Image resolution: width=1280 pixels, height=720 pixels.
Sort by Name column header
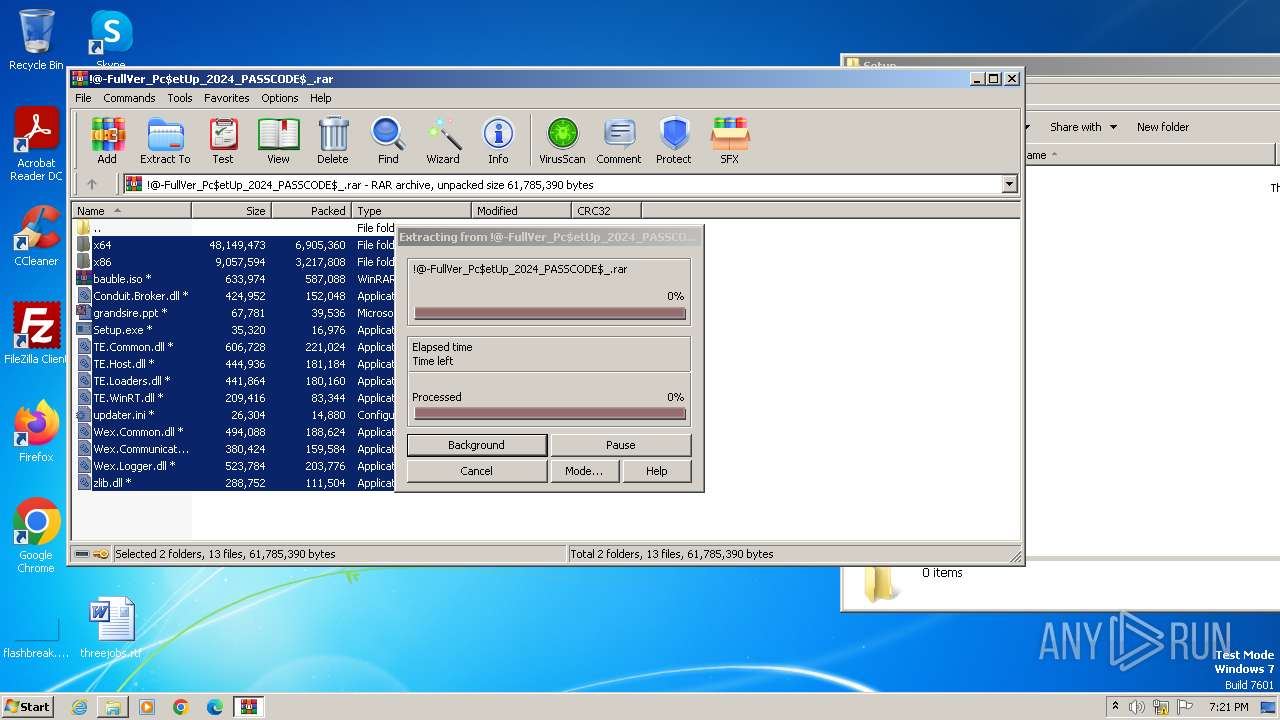pos(132,211)
